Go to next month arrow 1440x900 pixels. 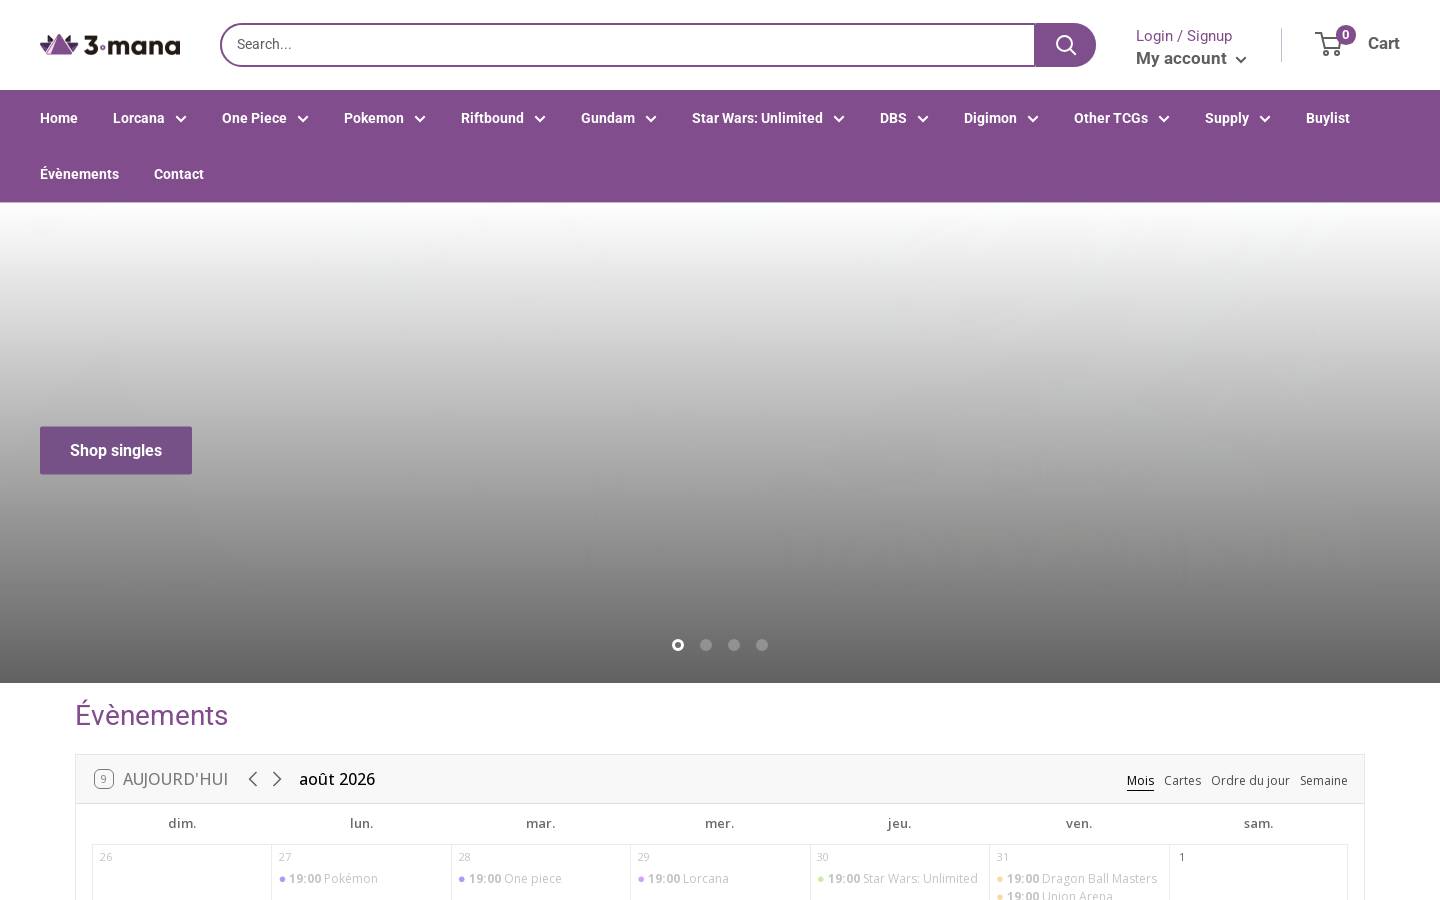click(277, 779)
